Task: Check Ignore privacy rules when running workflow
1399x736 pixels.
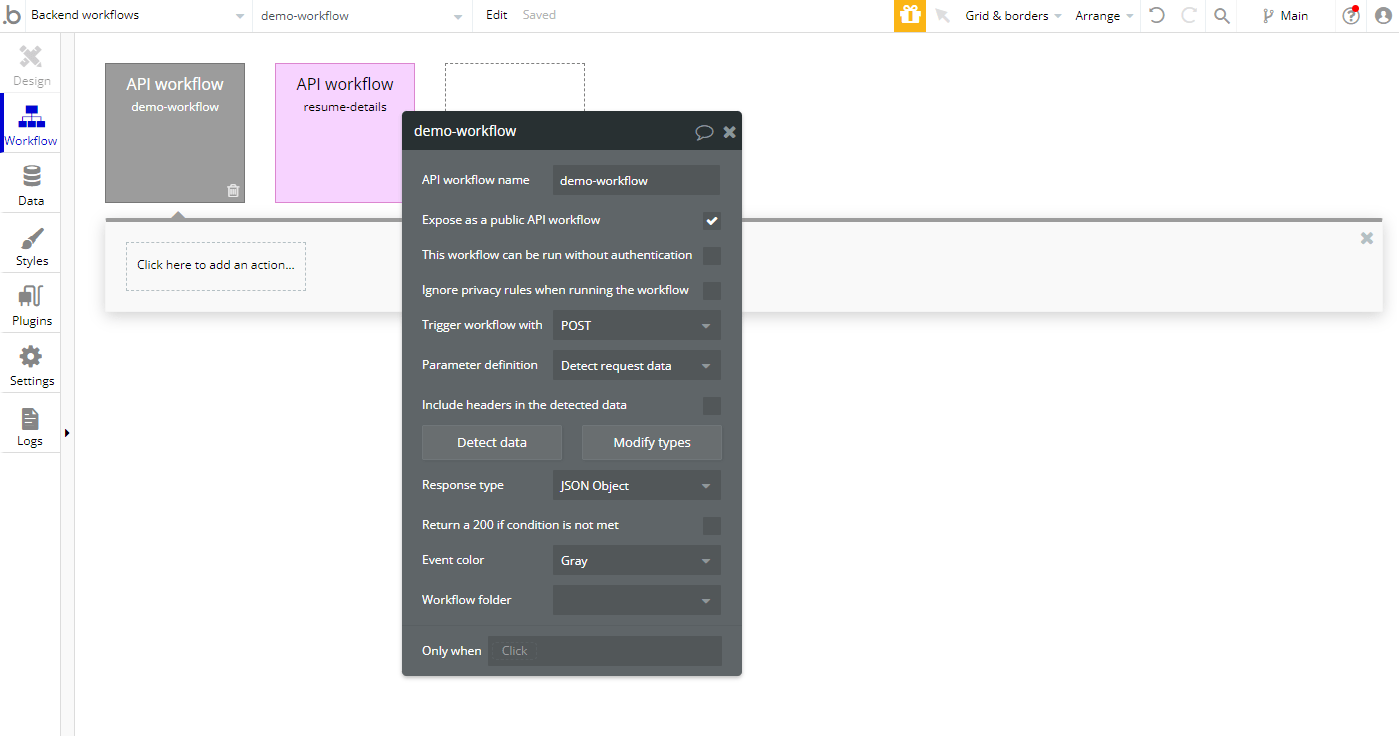Action: click(711, 288)
